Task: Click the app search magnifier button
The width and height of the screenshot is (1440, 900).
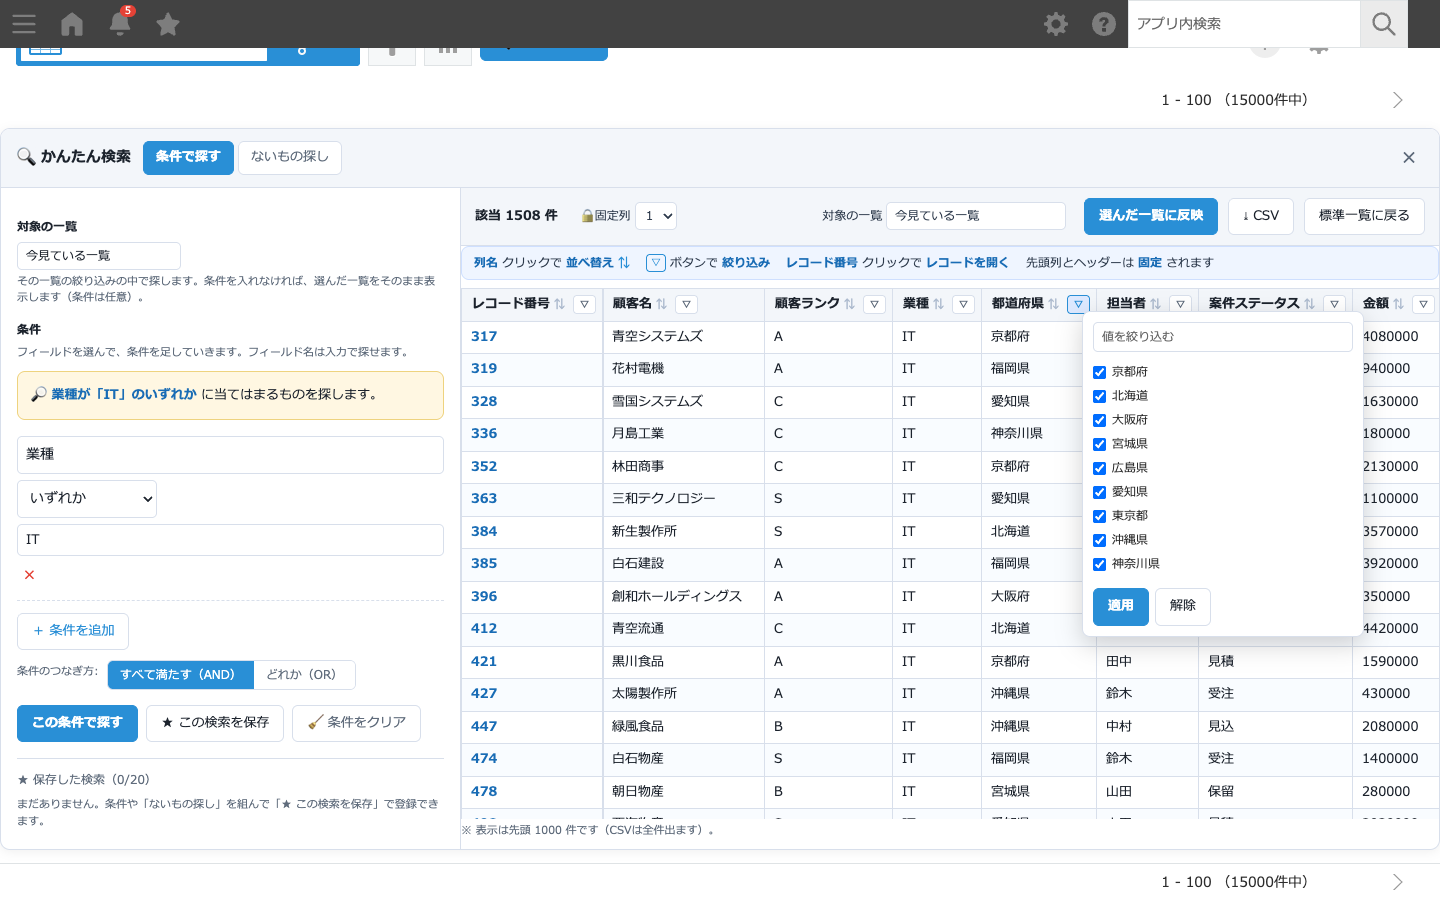Action: point(1384,24)
